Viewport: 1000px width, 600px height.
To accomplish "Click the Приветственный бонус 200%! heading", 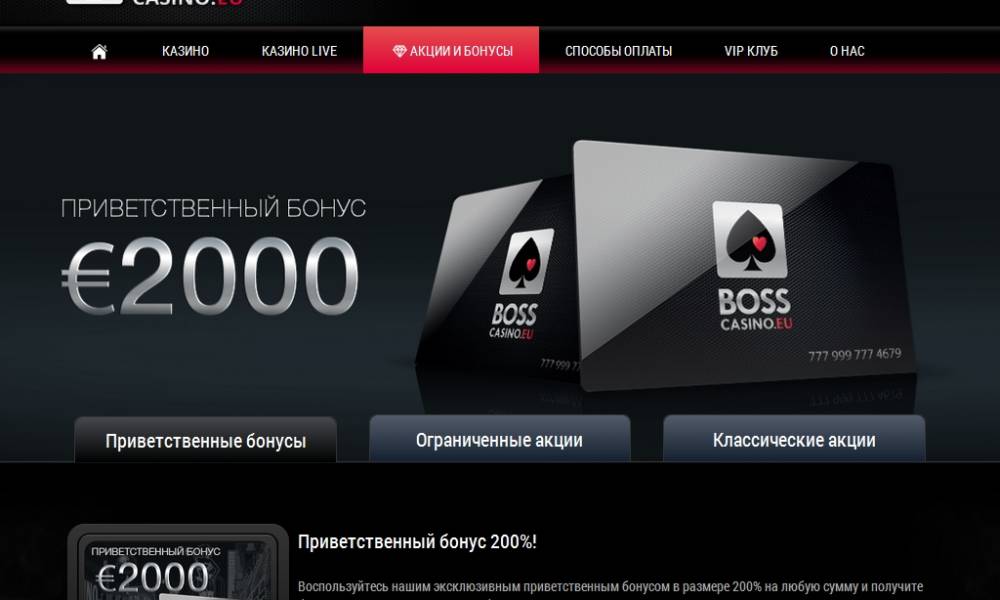I will (417, 542).
